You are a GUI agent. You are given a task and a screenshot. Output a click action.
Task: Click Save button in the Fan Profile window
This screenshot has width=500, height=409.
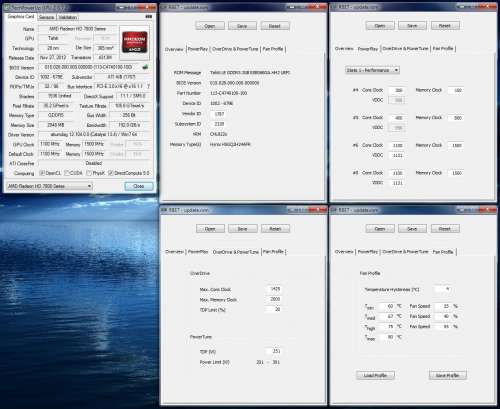(x=412, y=229)
